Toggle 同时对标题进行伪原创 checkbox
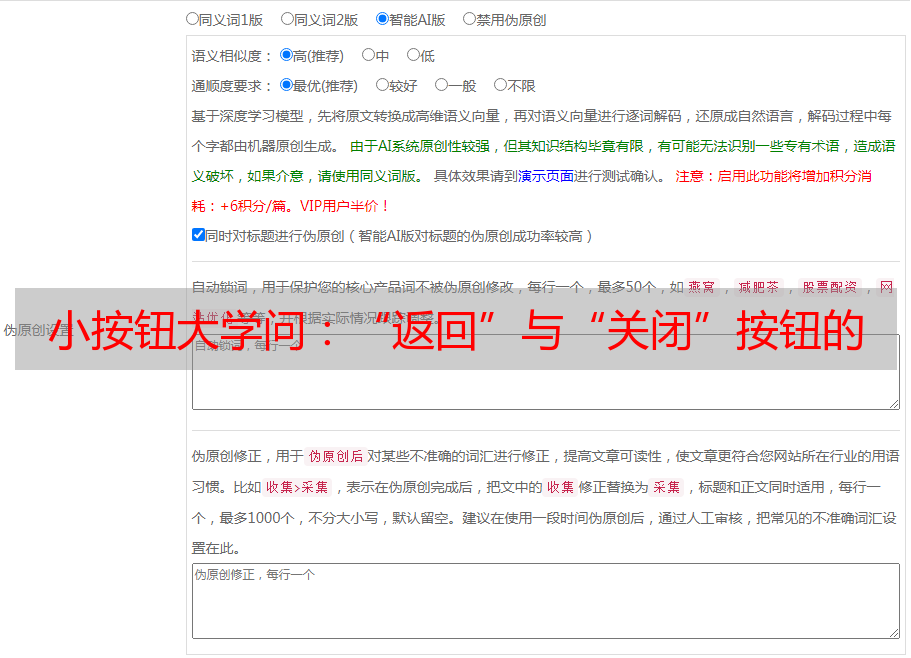This screenshot has height=658, width=911. click(198, 235)
